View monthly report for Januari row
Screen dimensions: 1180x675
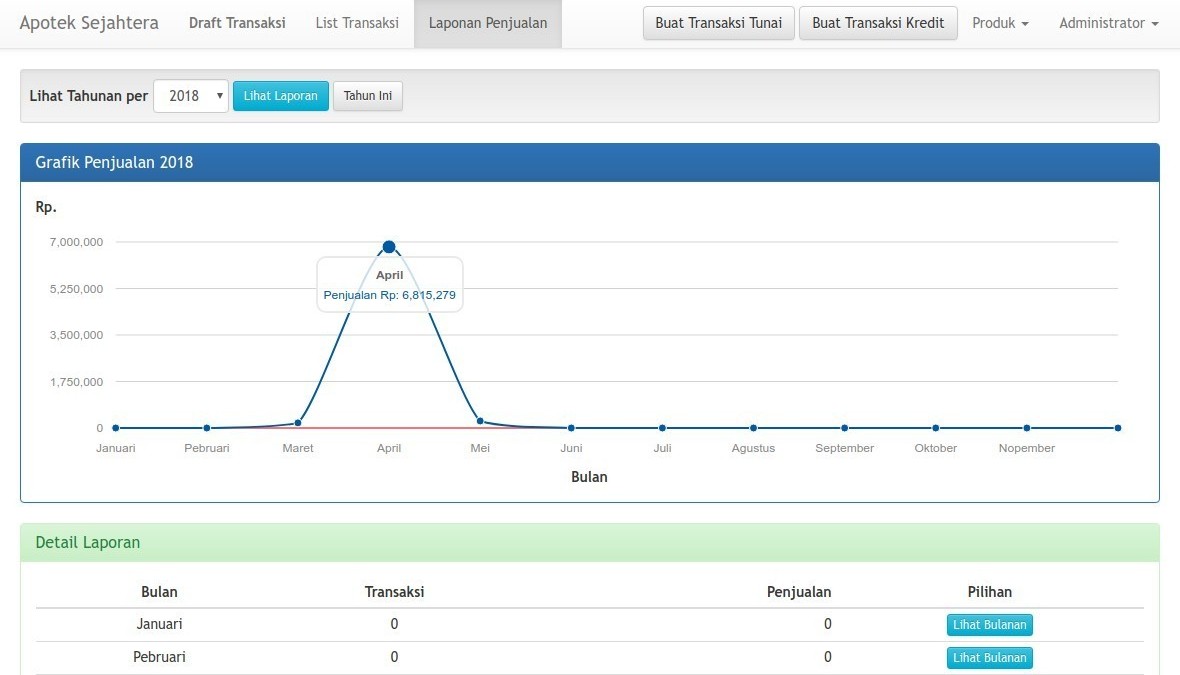[x=989, y=625]
